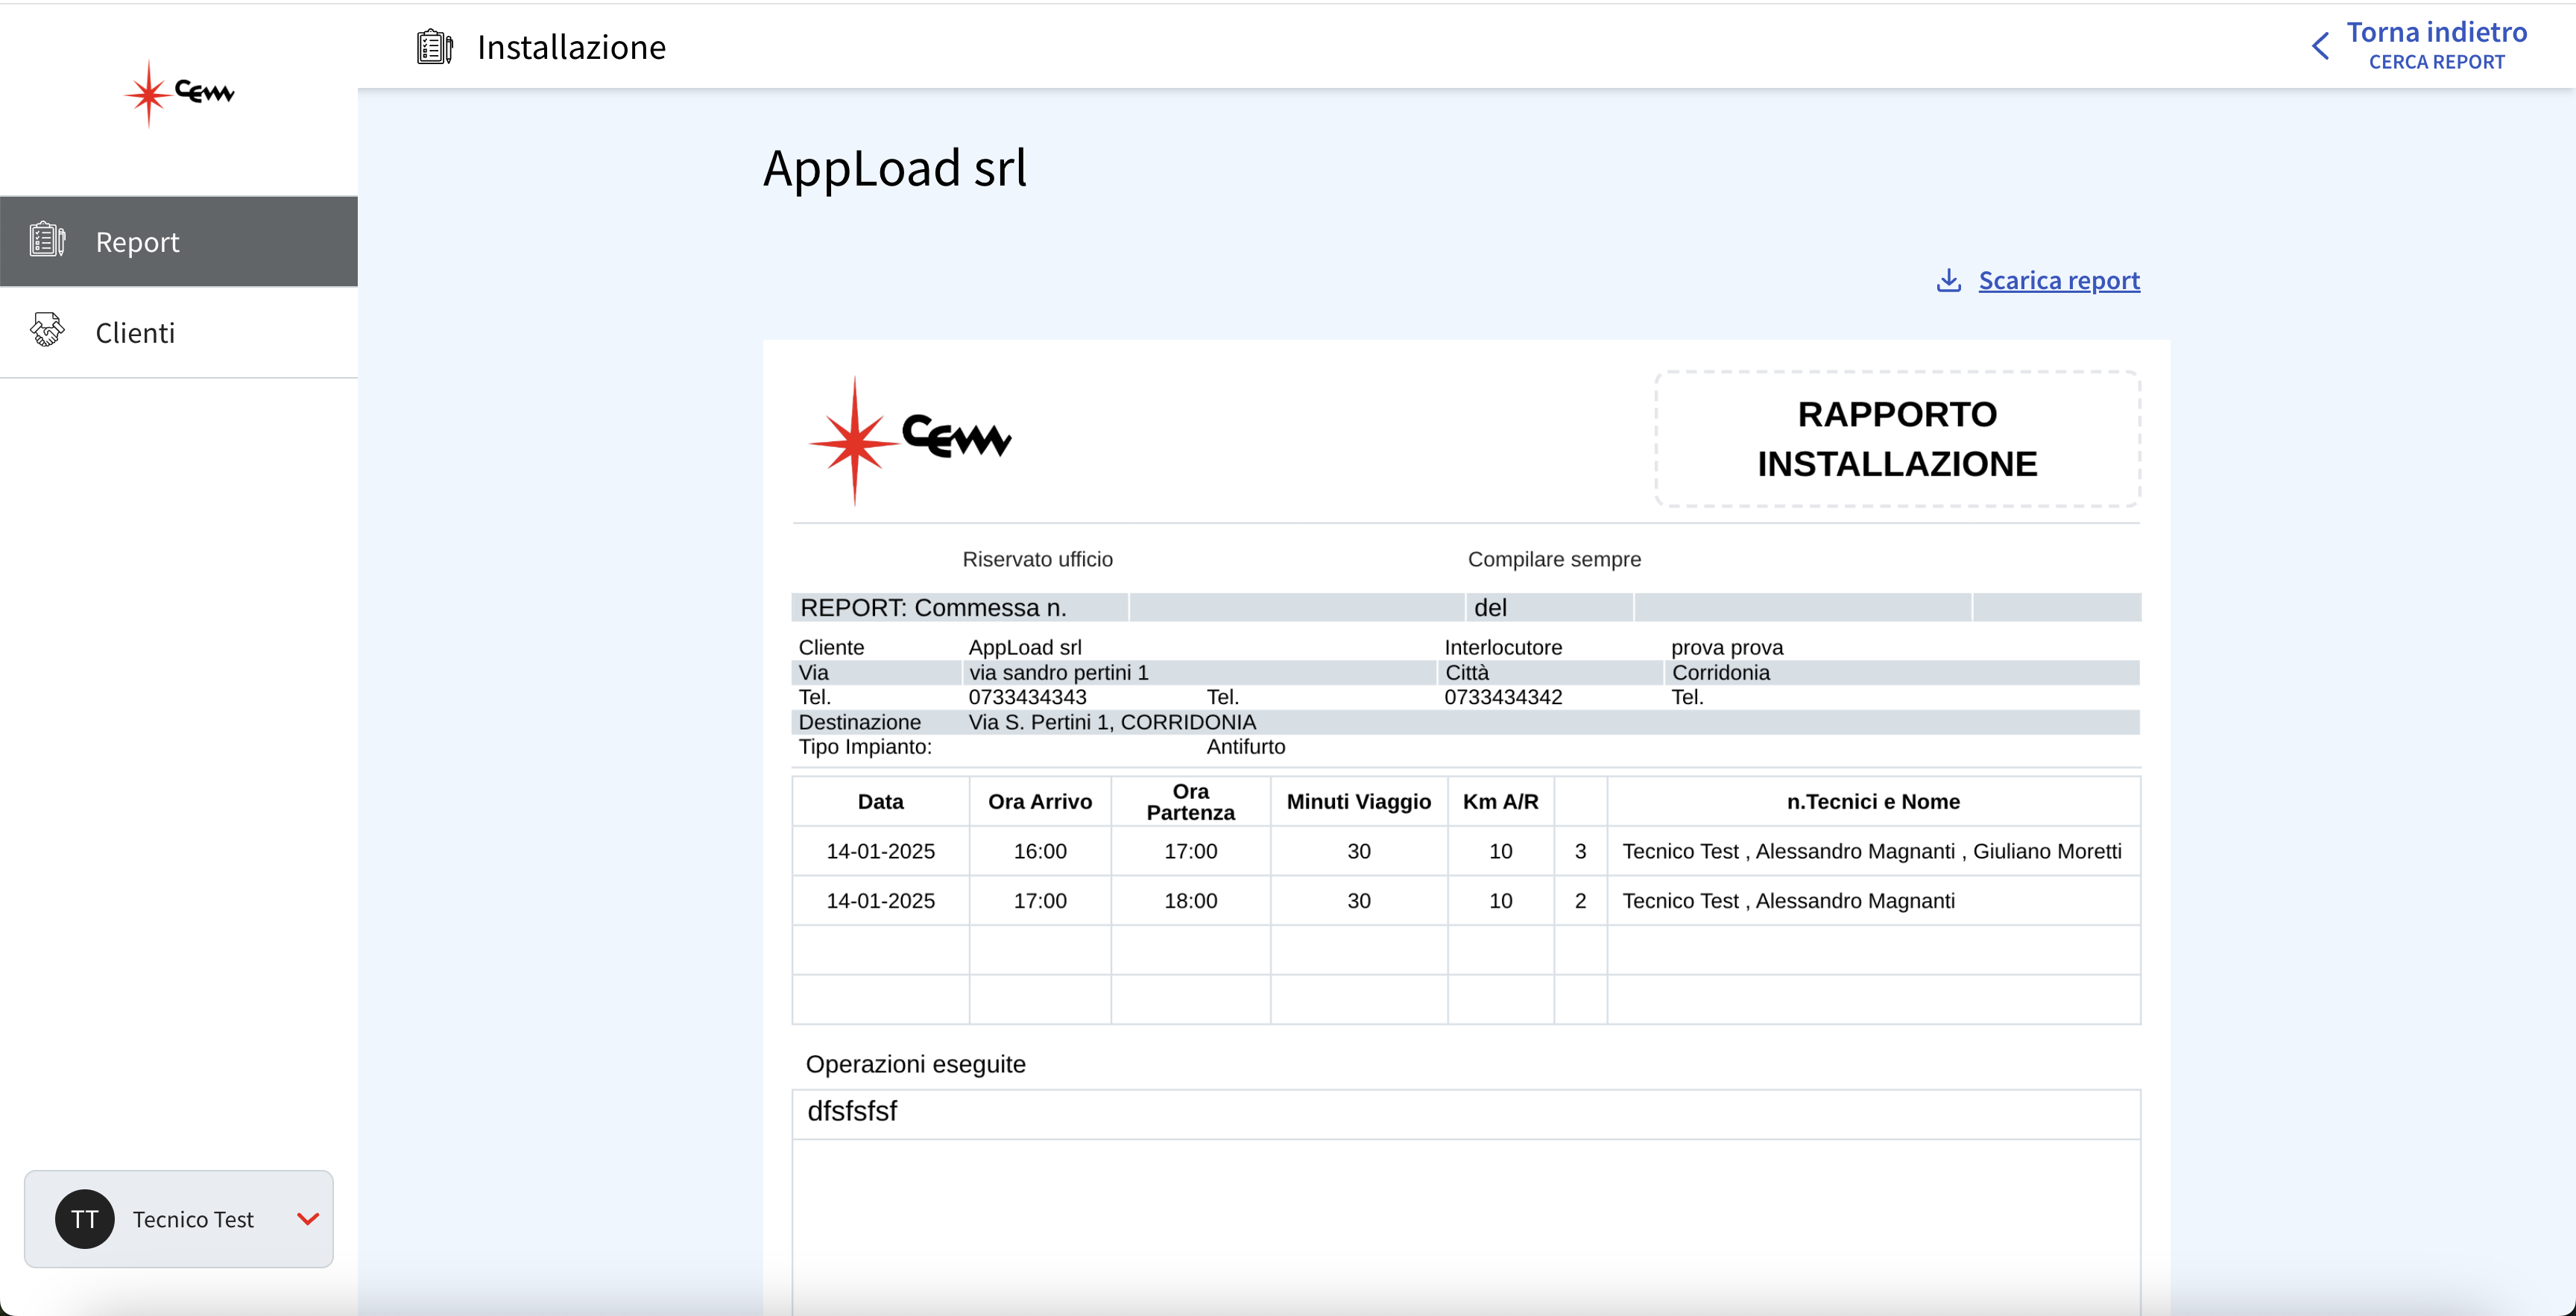The width and height of the screenshot is (2576, 1316).
Task: Click the Clienti handshake icon
Action: tap(47, 331)
